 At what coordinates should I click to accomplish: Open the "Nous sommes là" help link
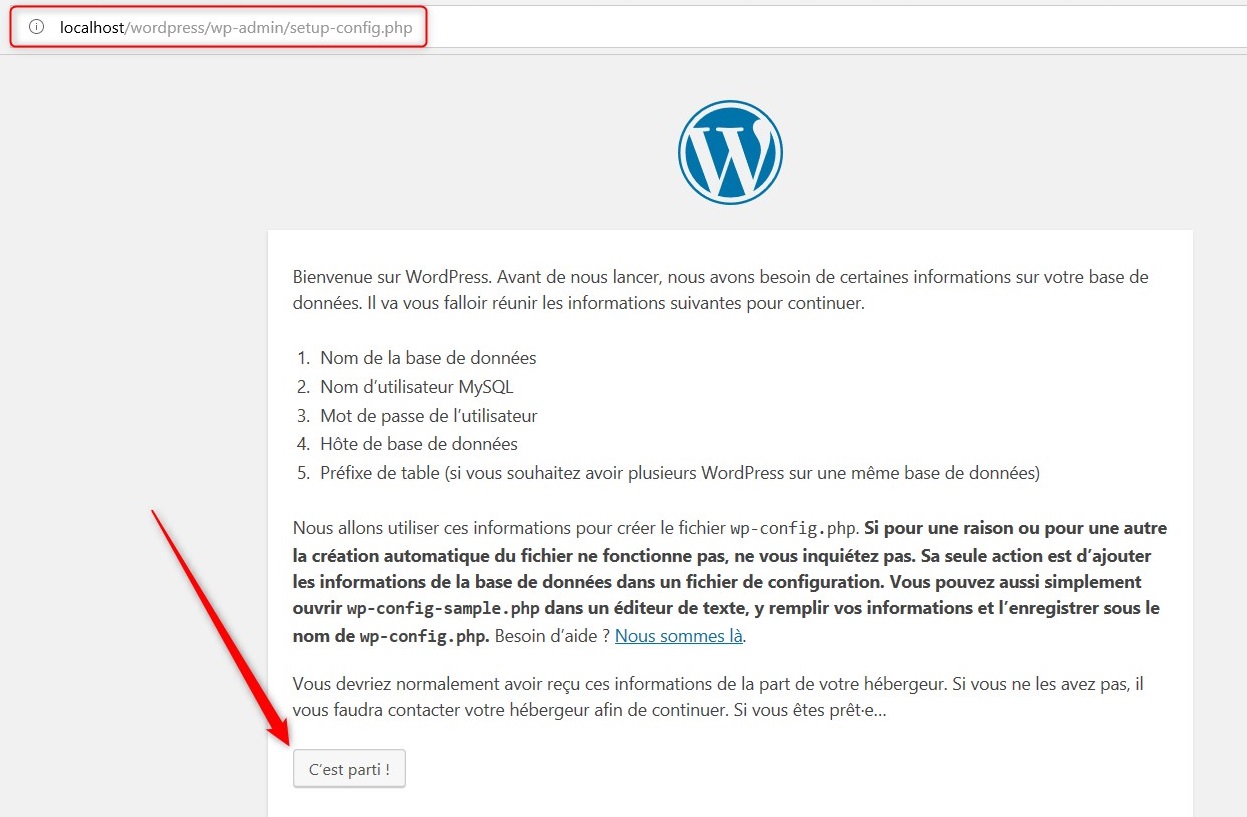pyautogui.click(x=678, y=636)
